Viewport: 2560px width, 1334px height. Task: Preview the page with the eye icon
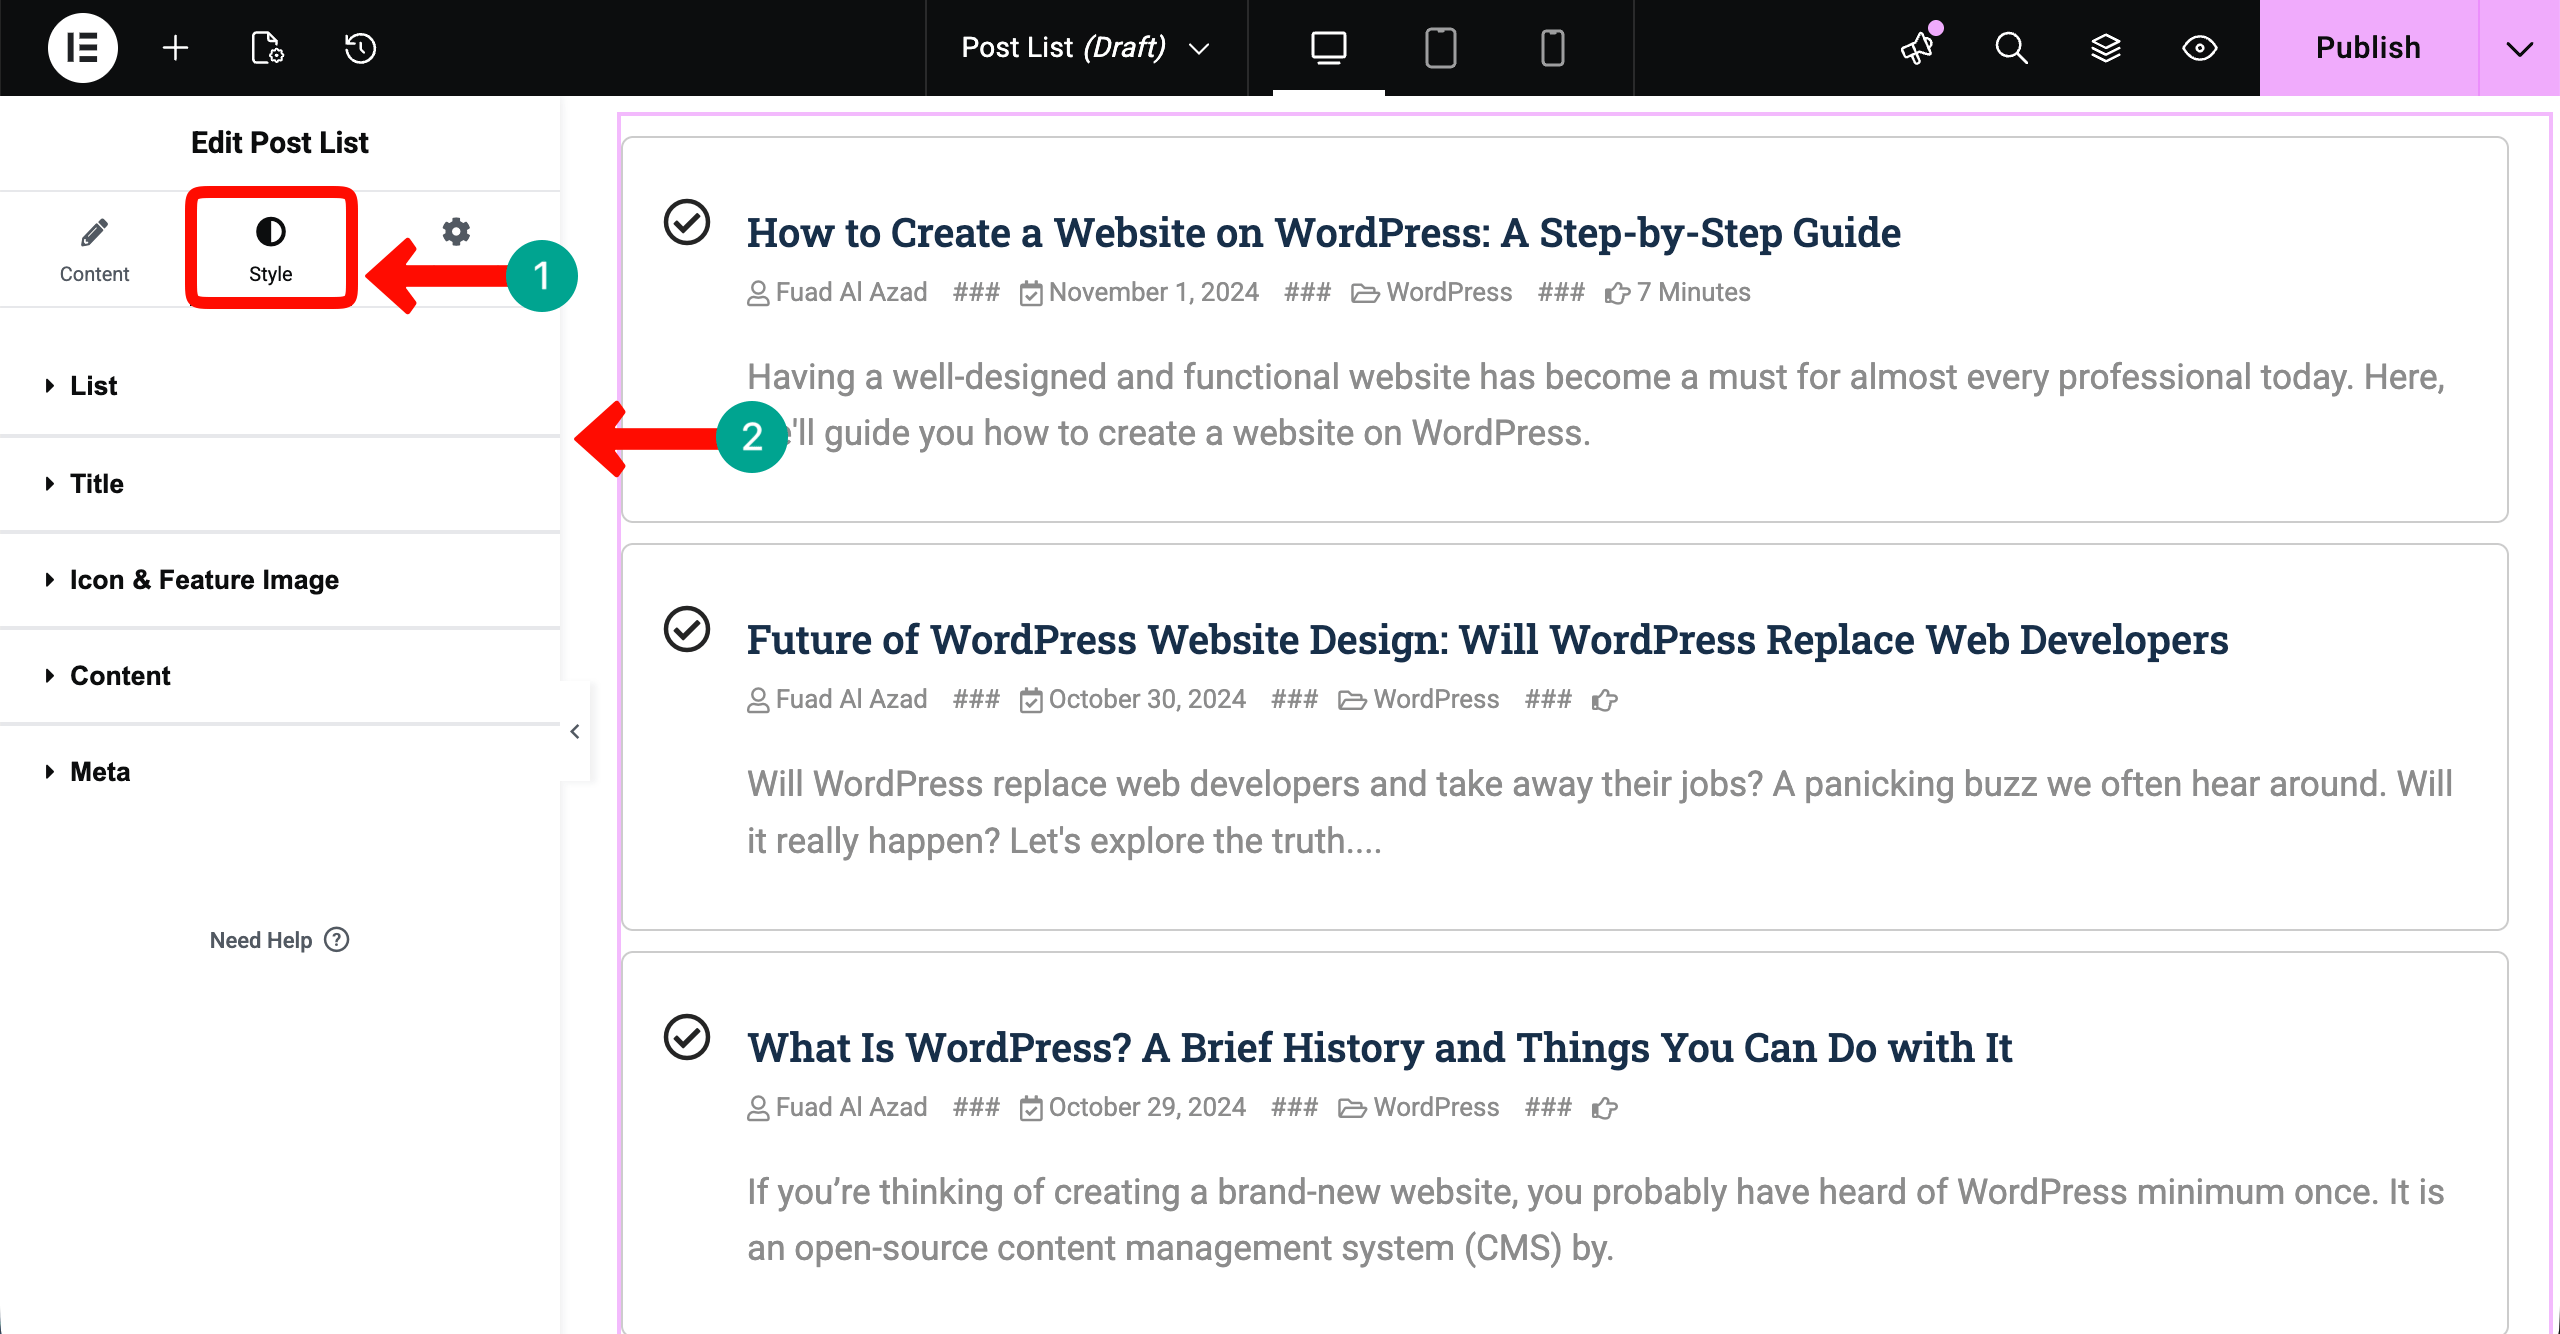pos(2199,47)
